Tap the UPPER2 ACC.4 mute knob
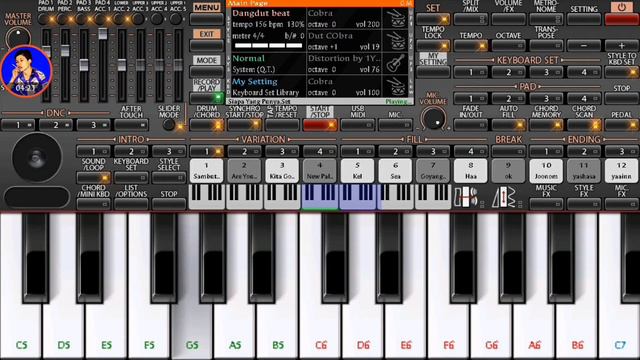Image resolution: width=640 pixels, height=360 pixels. 157,19
